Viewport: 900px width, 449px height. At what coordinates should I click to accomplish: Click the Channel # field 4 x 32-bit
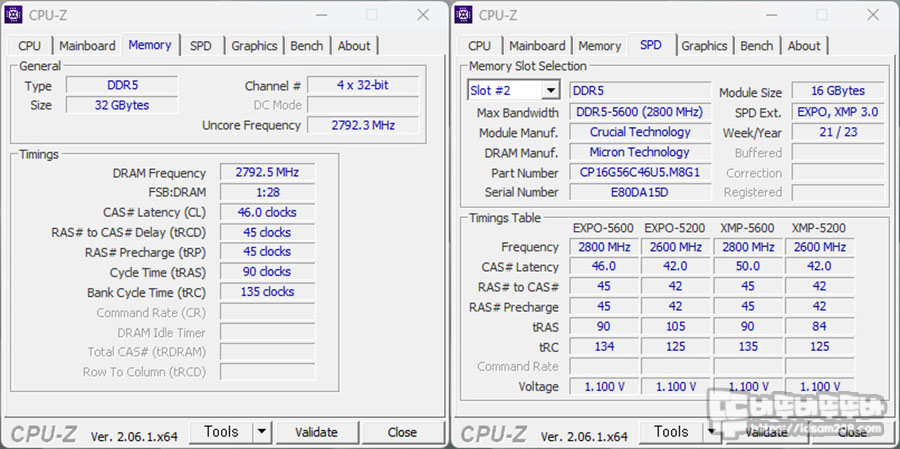pos(363,86)
